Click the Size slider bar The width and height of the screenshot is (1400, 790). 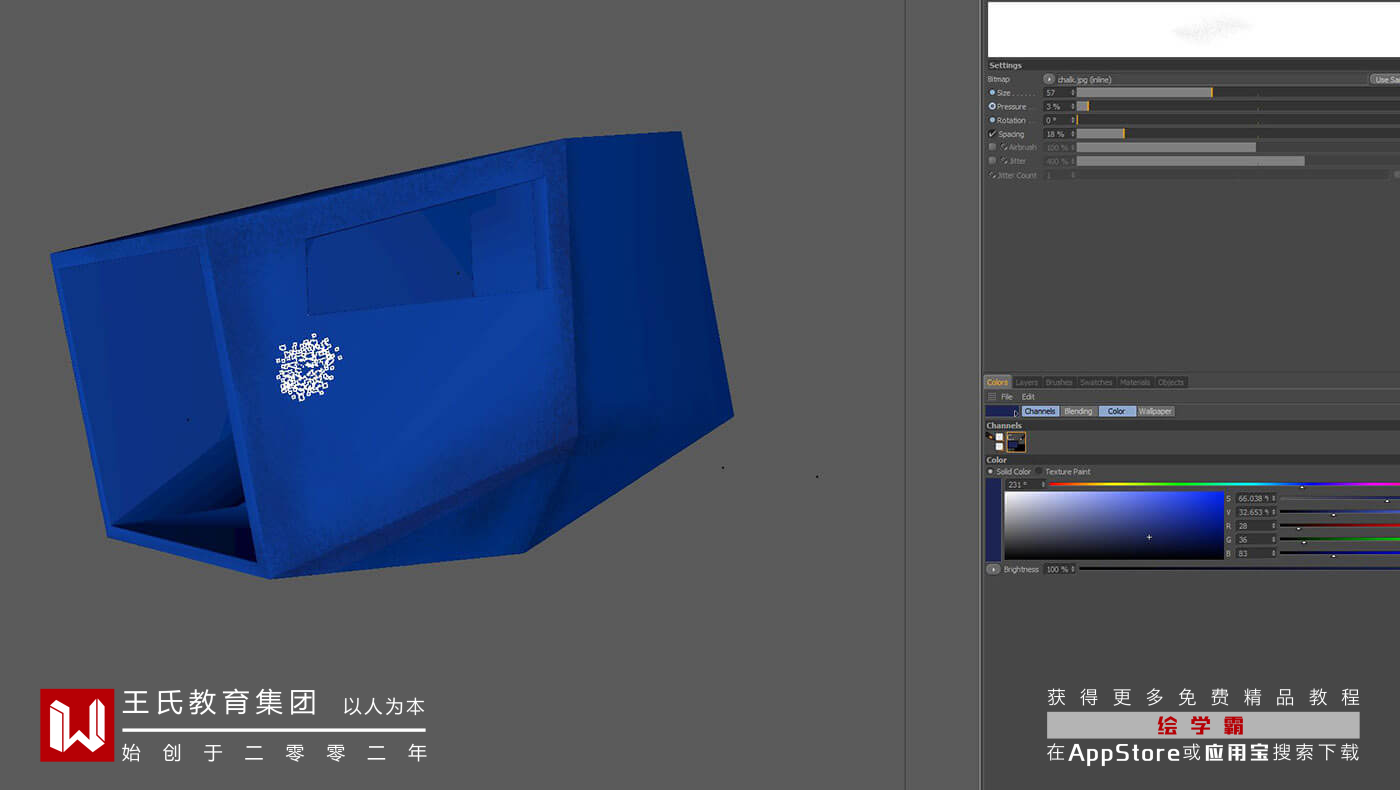coord(1238,93)
